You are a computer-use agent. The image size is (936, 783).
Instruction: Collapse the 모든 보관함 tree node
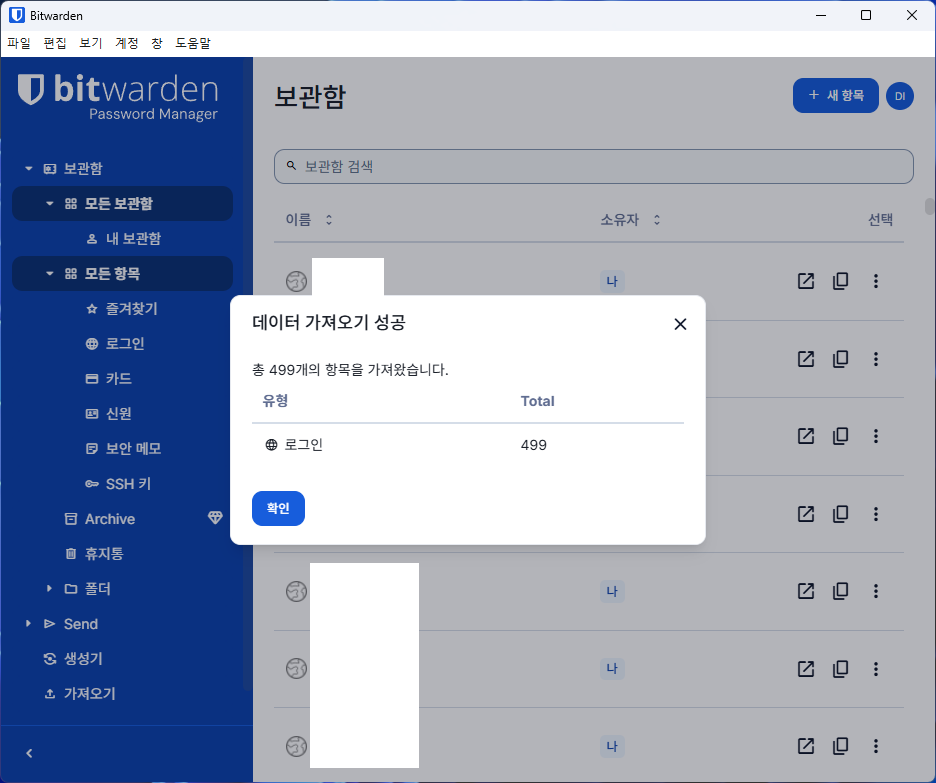pos(50,204)
